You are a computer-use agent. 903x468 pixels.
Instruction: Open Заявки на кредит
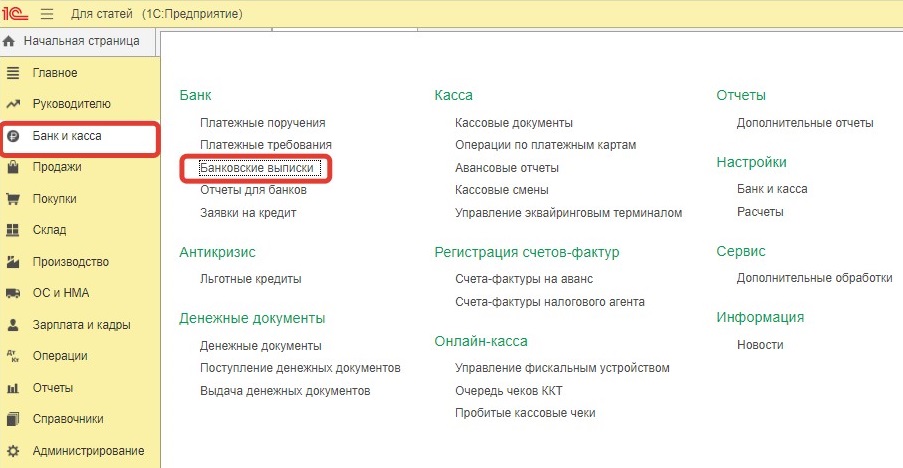[248, 213]
